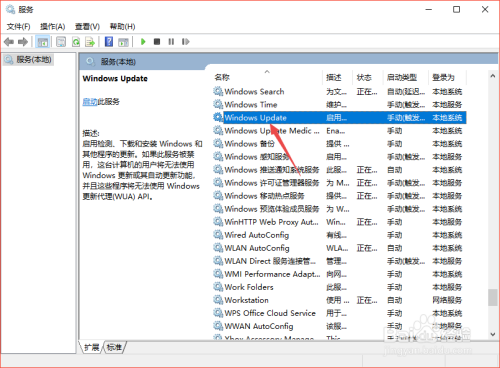Image resolution: width=500 pixels, height=368 pixels.
Task: Select the Work Folders service
Action: 339,287
